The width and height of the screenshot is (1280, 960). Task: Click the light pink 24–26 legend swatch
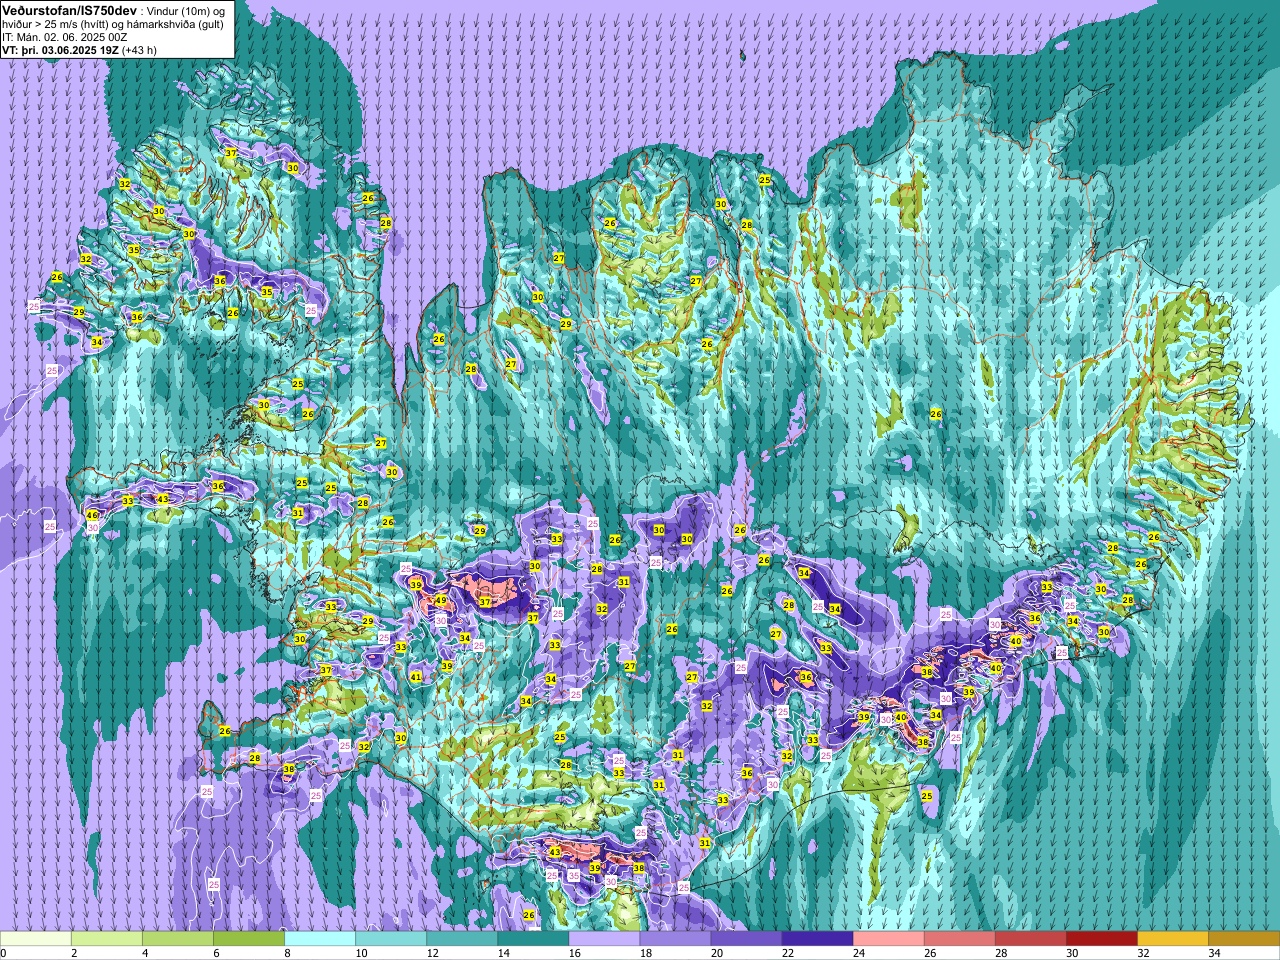888,939
